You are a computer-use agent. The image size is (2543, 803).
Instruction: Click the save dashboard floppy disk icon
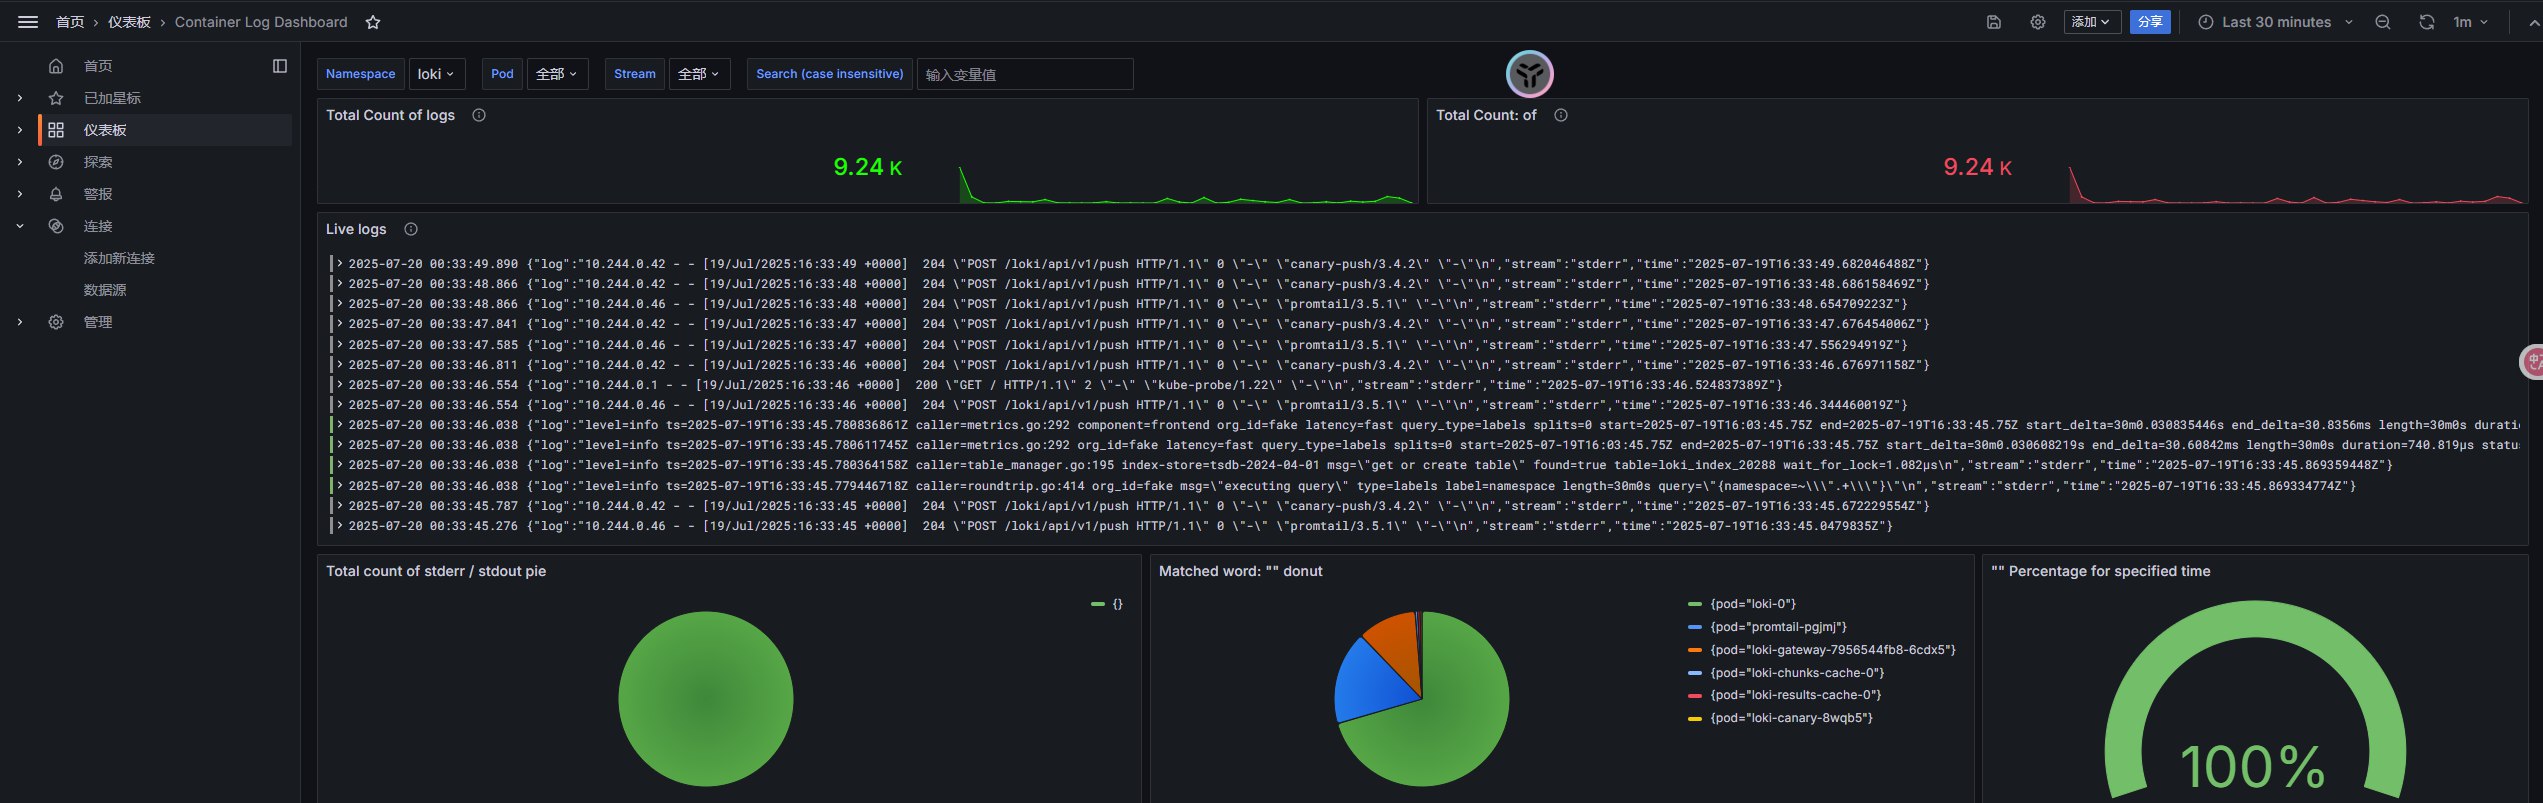[1993, 22]
